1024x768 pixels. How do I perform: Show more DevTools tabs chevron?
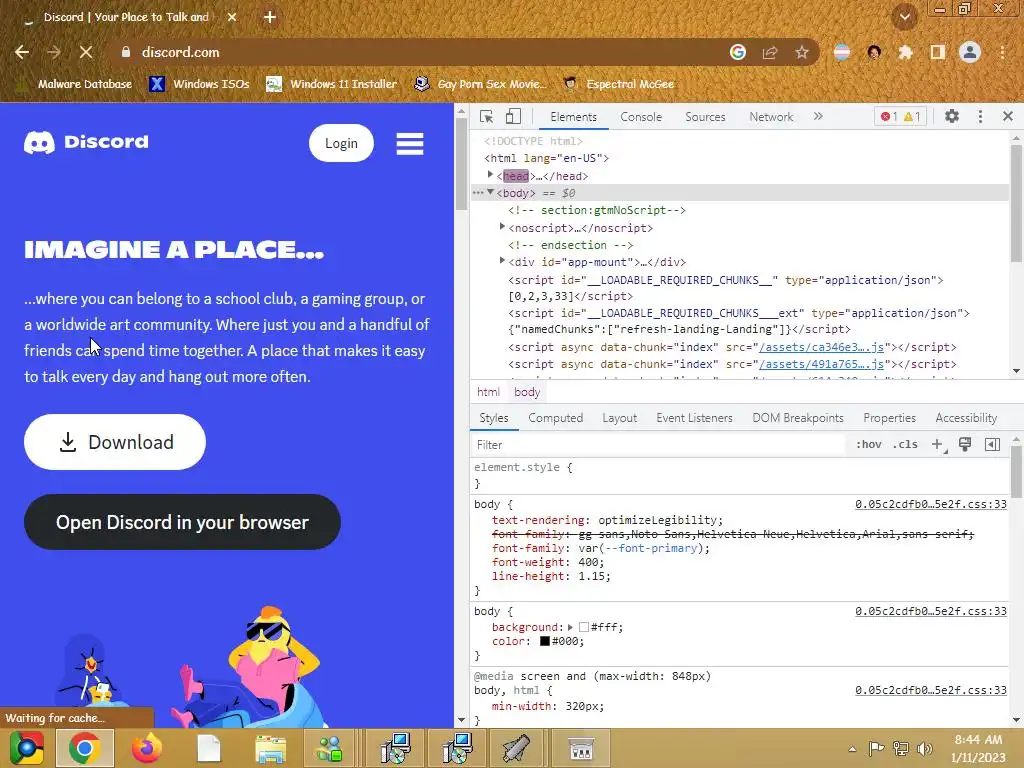(x=818, y=116)
